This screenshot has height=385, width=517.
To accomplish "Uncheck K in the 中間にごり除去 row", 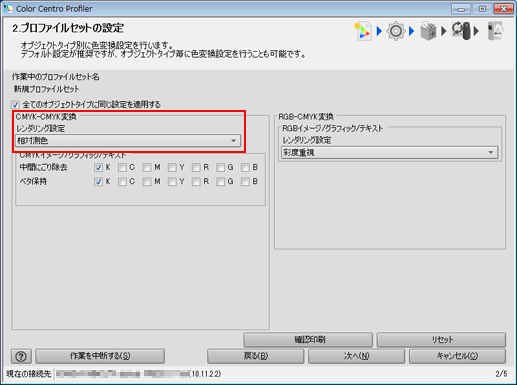I will (x=98, y=167).
